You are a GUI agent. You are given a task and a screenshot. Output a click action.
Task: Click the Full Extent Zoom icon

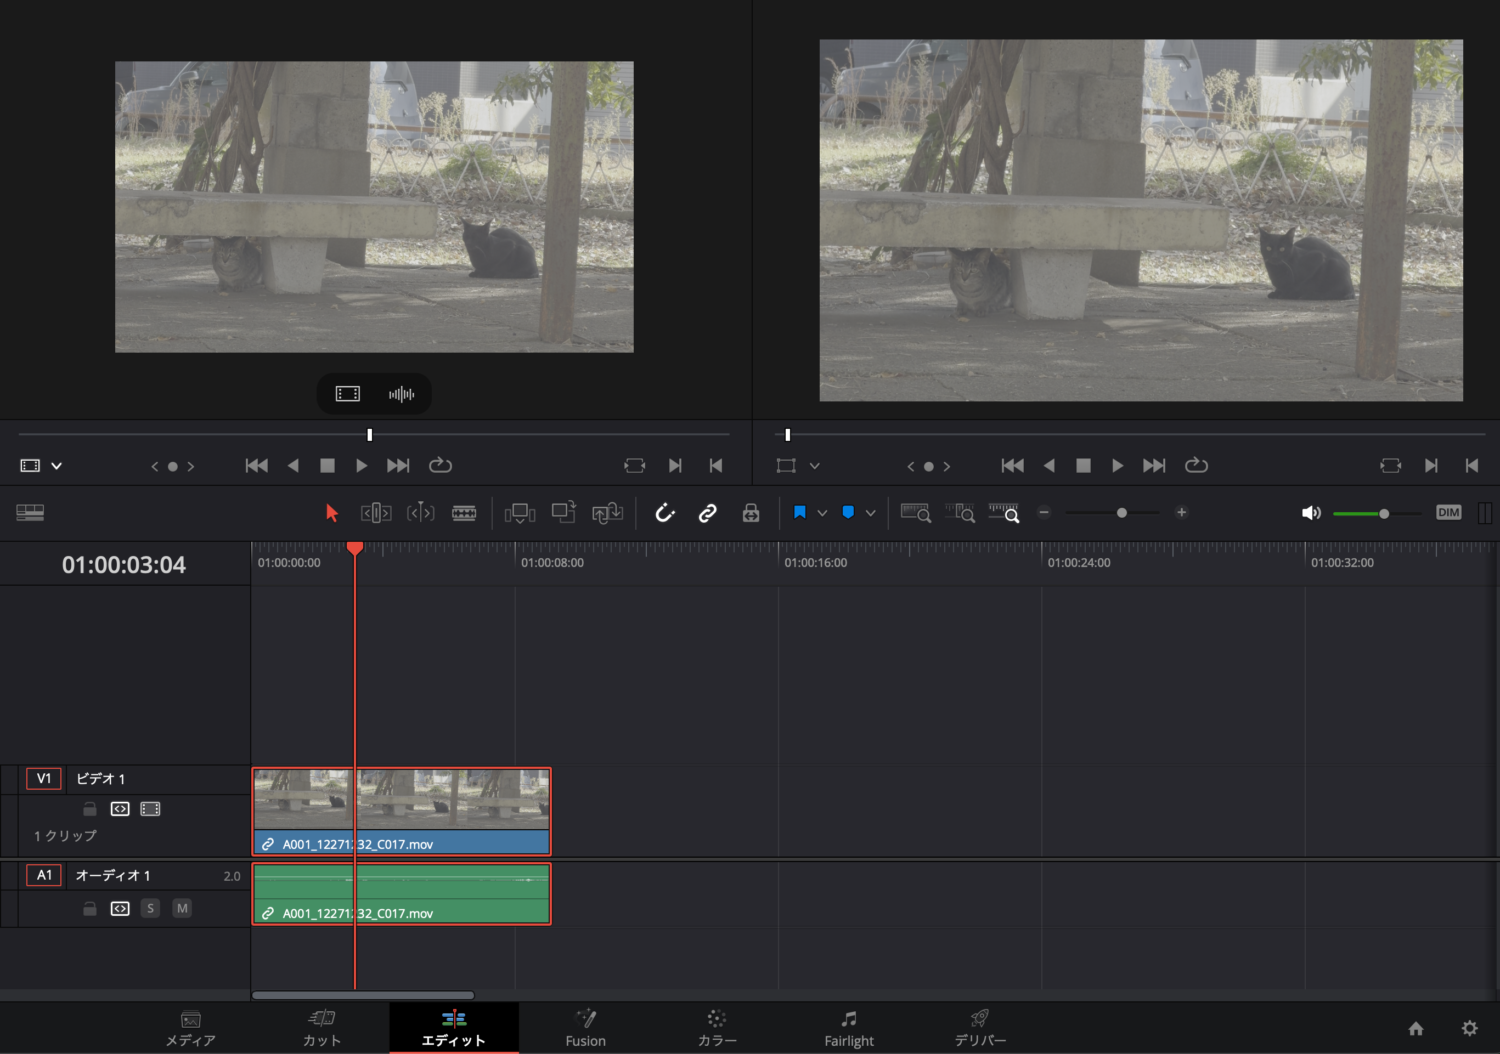click(x=916, y=513)
